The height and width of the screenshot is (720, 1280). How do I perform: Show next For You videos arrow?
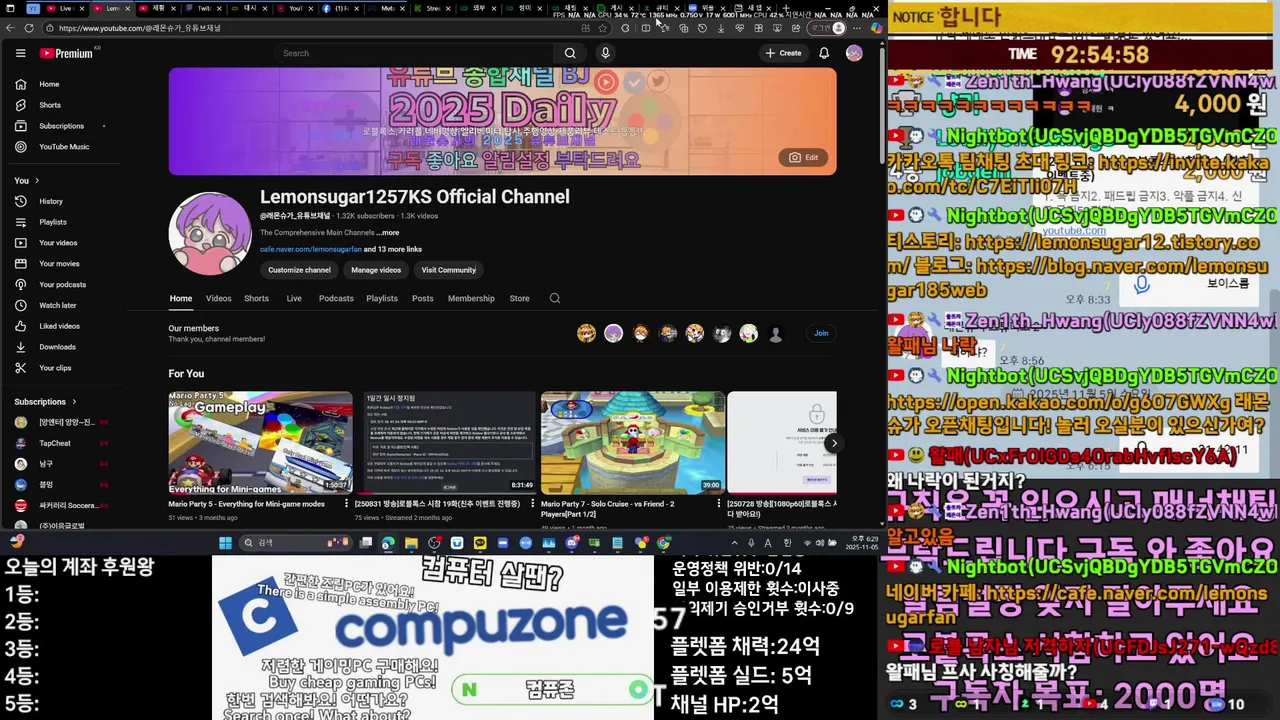tap(834, 443)
